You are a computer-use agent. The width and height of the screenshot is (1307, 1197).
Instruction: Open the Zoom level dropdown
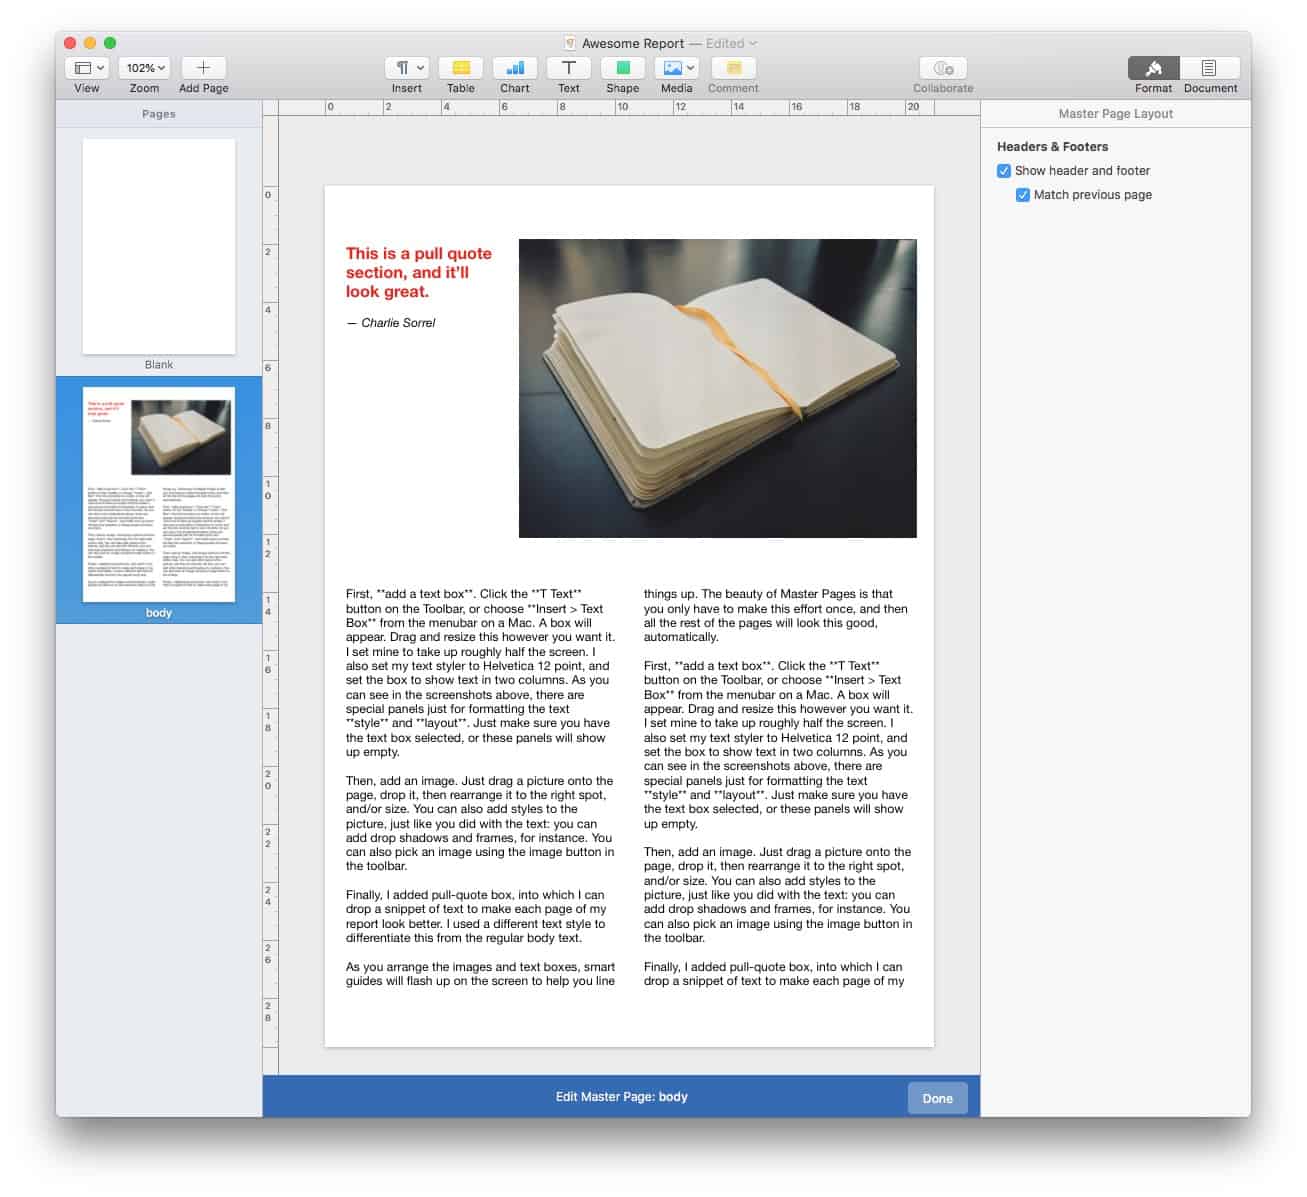click(143, 67)
